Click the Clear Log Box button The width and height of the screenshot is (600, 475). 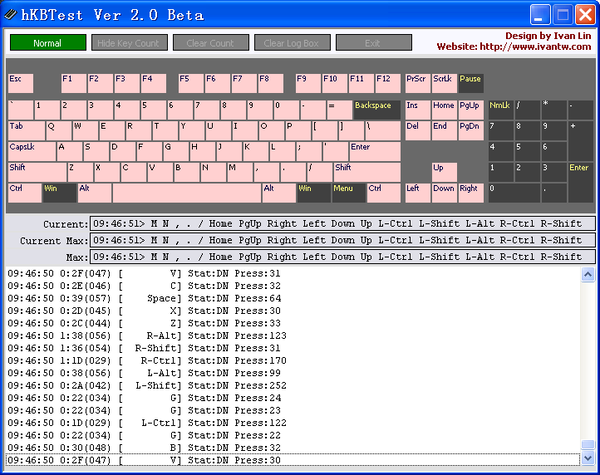pos(291,43)
